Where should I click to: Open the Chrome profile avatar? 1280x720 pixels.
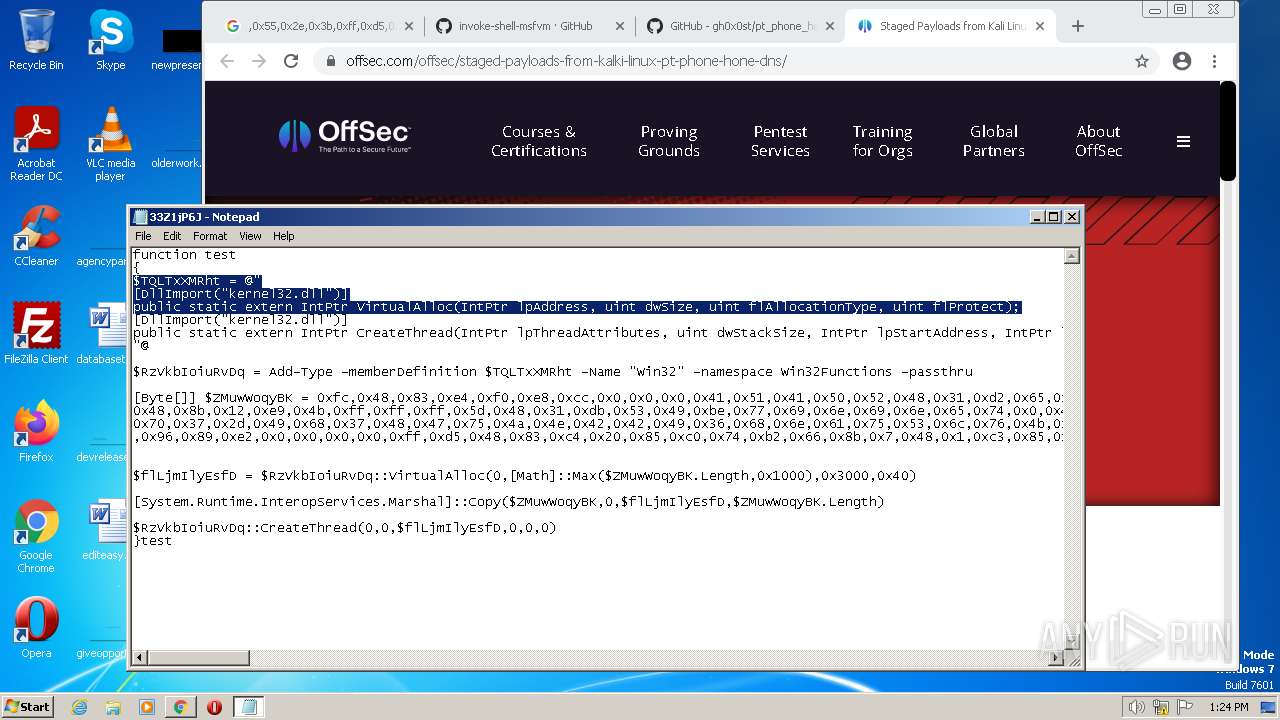coord(1182,61)
